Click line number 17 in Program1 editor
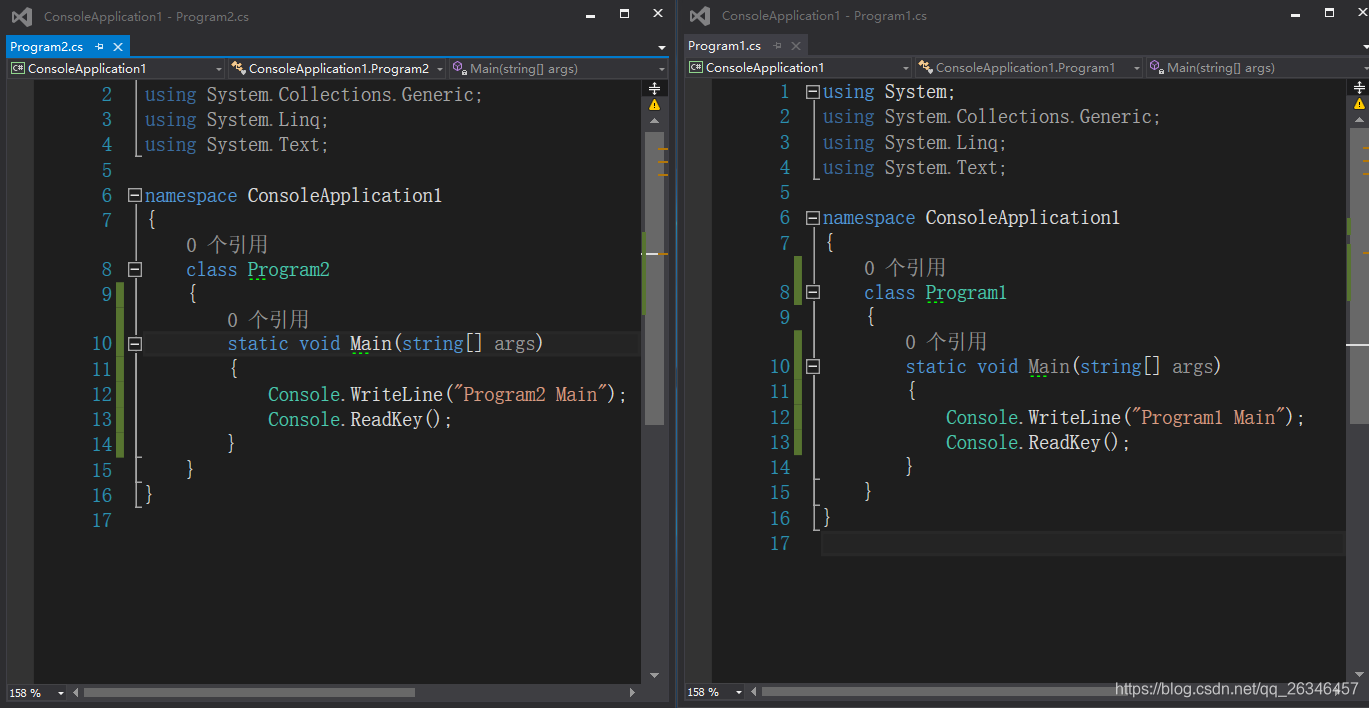The image size is (1369, 708). (x=780, y=544)
